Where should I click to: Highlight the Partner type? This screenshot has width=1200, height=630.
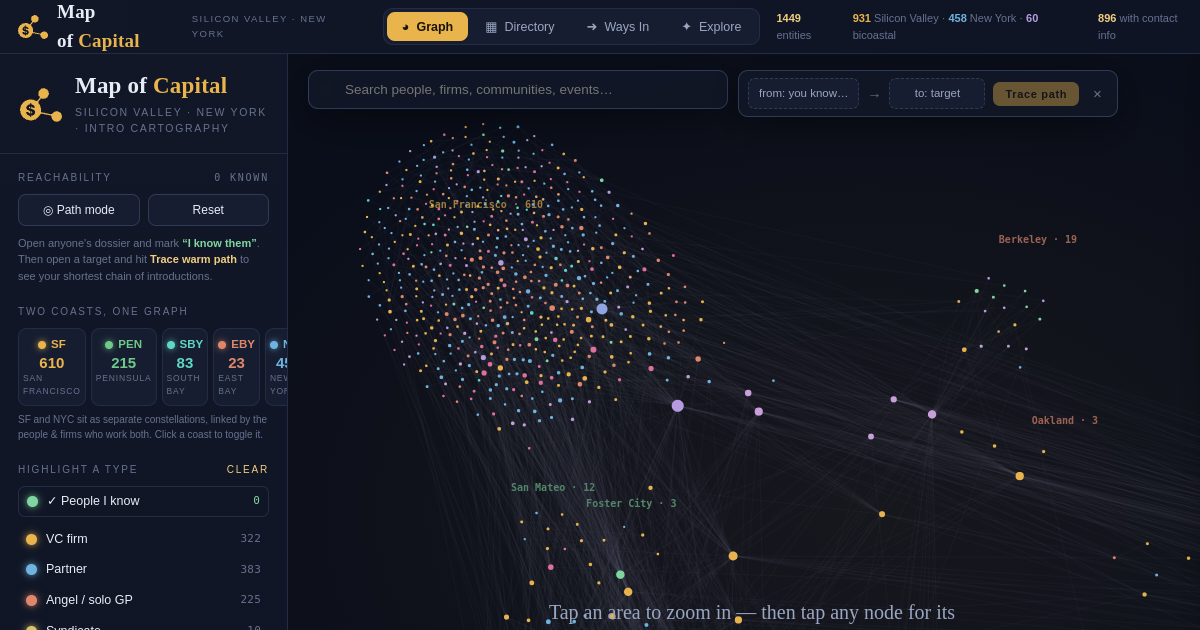tap(143, 569)
